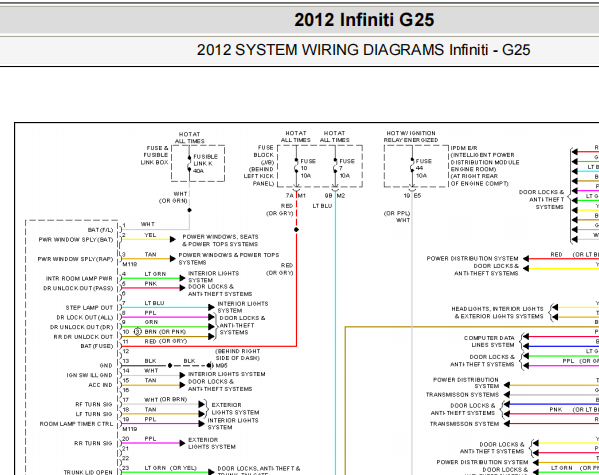599x475 pixels.
Task: Select the 'FUSIBLE LINK K 40A' label
Action: pyautogui.click(x=205, y=164)
